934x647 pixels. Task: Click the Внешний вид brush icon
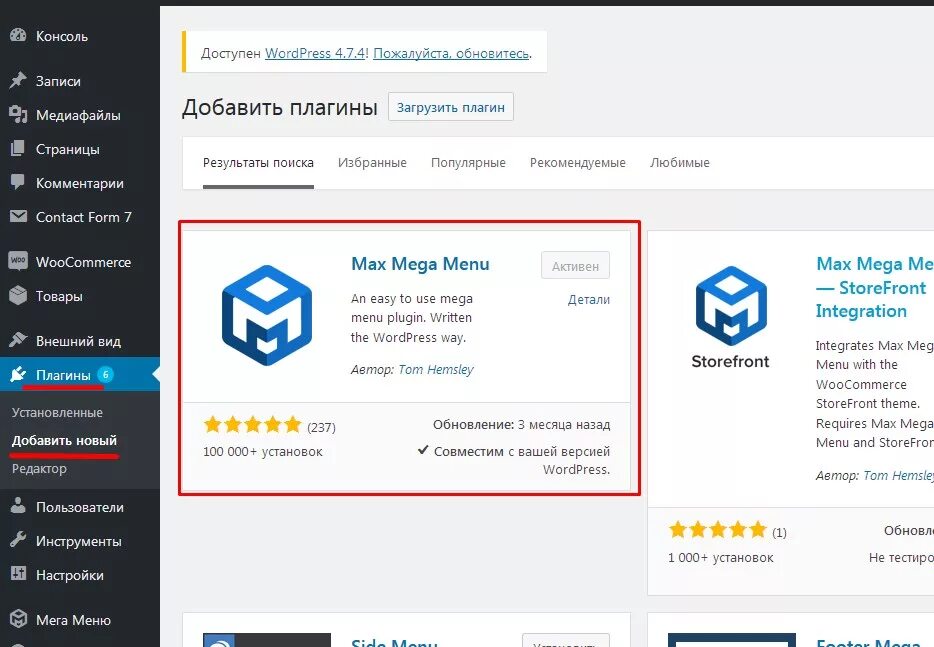pos(18,340)
